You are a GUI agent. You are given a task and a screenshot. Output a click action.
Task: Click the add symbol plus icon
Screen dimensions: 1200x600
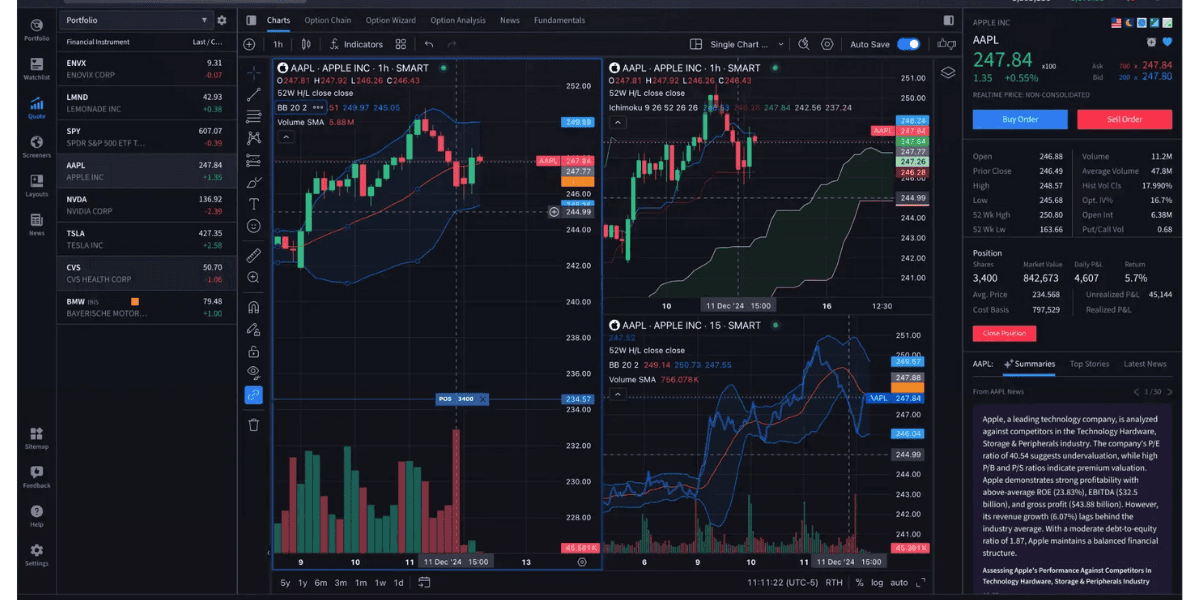coord(249,44)
